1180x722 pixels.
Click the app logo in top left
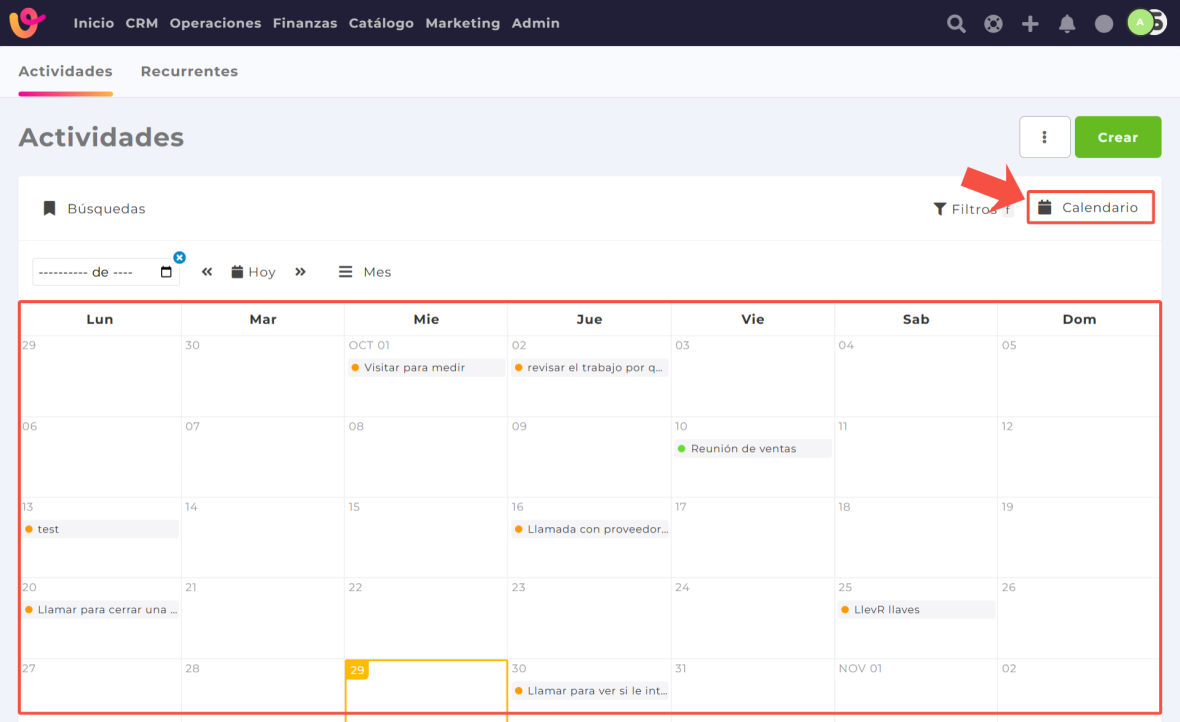tap(27, 23)
